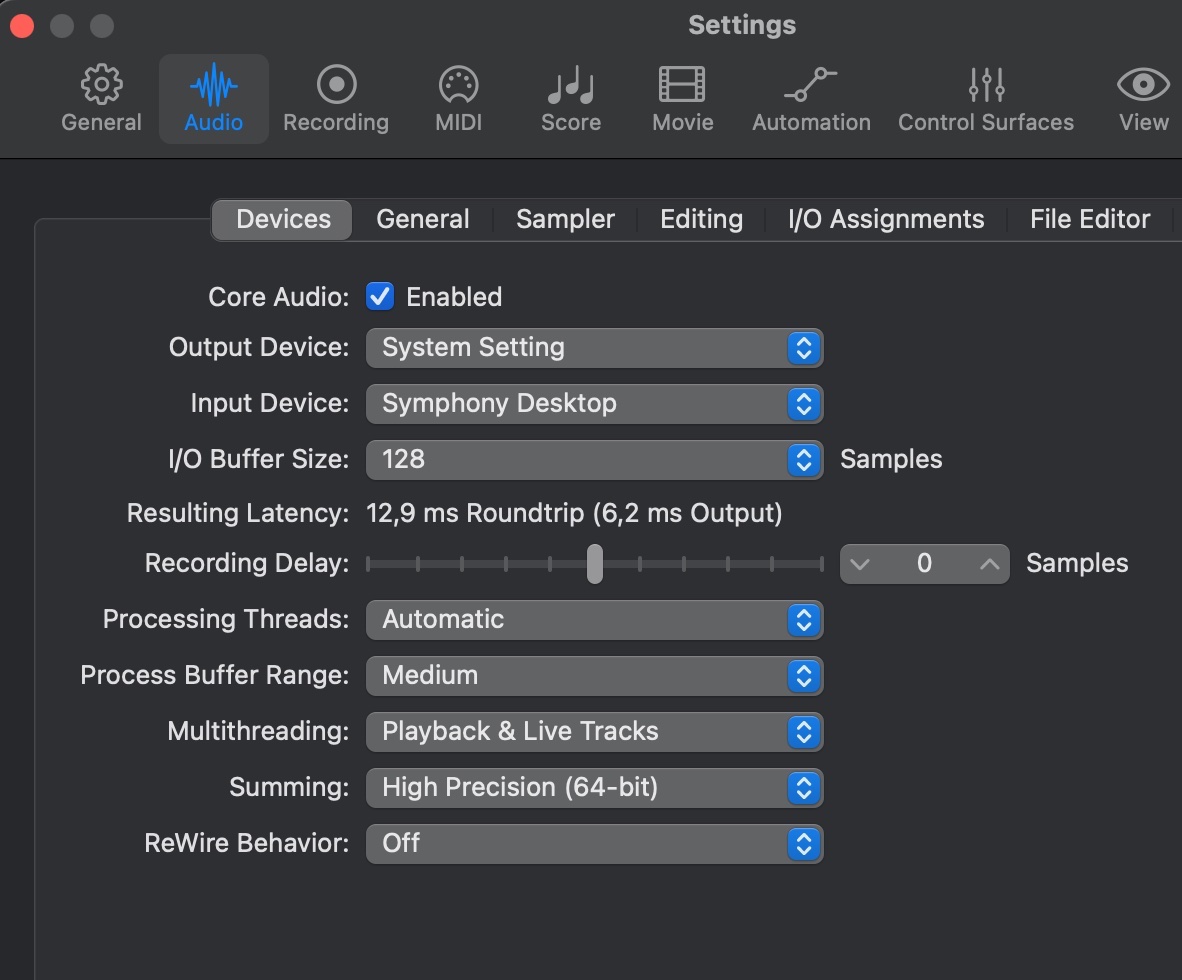Switch to the I/O Assignments tab
The width and height of the screenshot is (1182, 980).
[886, 220]
